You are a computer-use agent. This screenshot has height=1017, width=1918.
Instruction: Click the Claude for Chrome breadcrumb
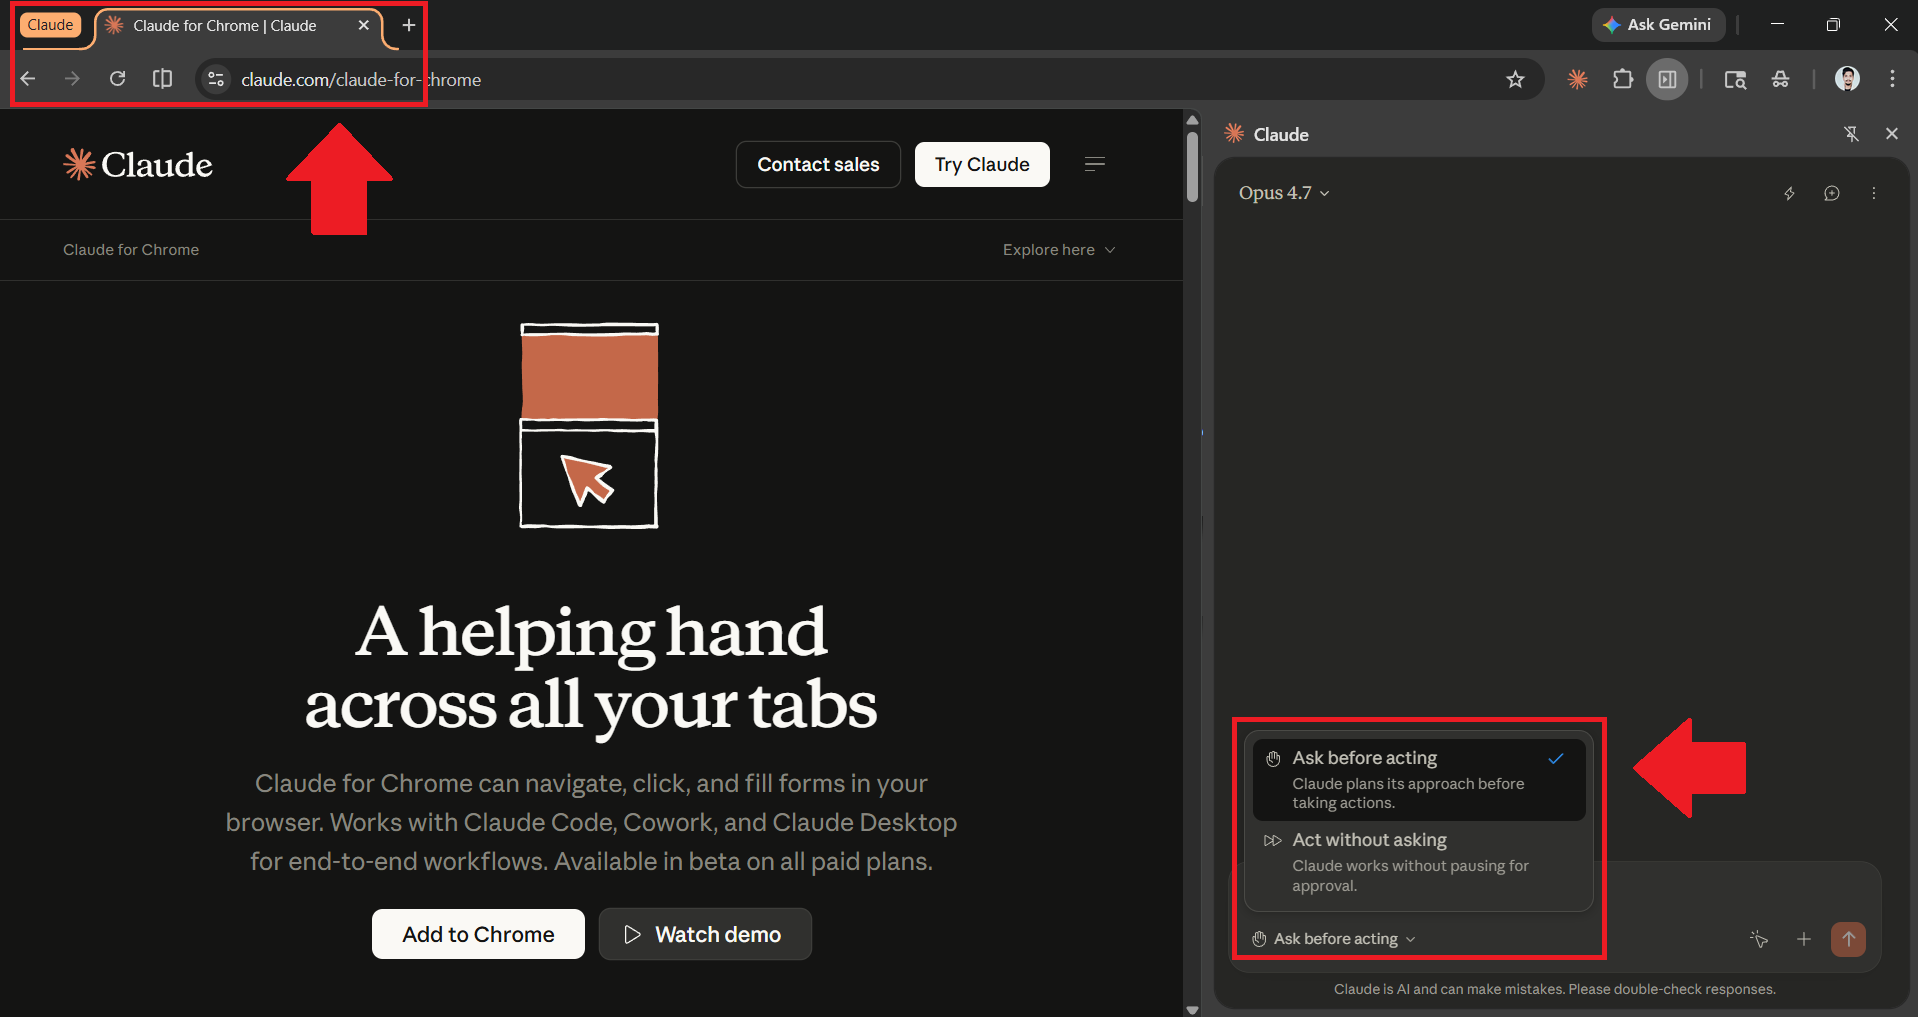click(131, 250)
